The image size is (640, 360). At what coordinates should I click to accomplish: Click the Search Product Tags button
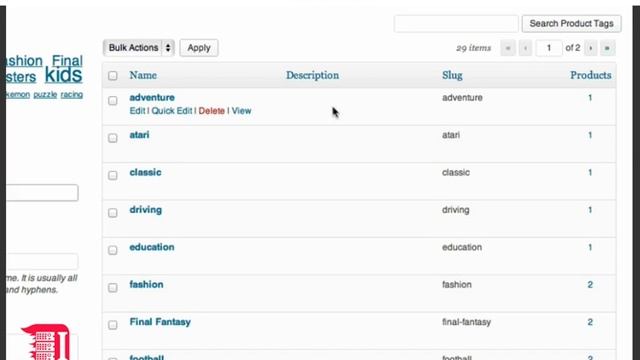571,24
